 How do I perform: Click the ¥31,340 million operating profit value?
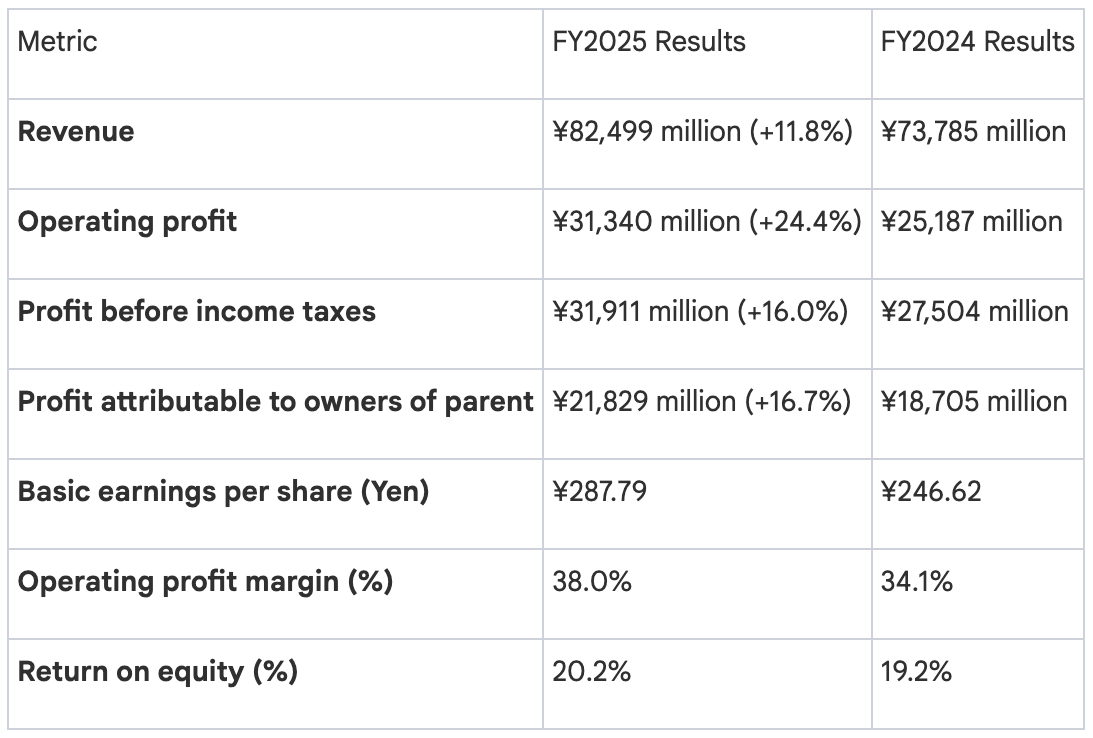coord(706,221)
